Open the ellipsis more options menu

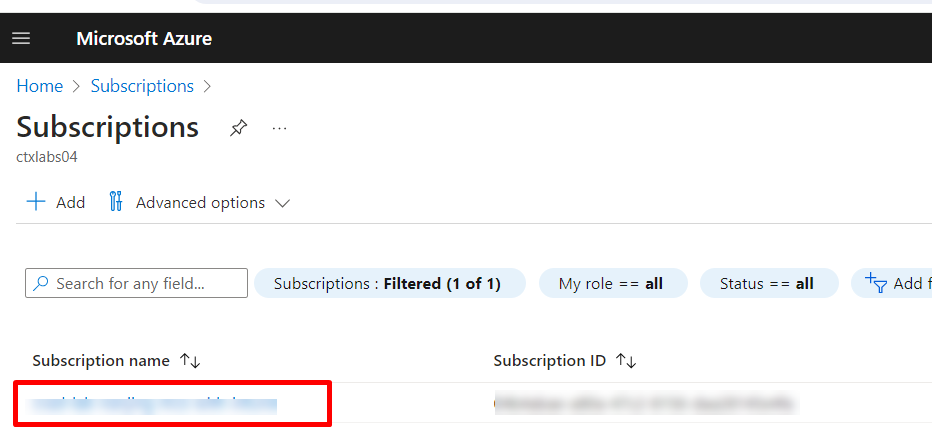(279, 128)
